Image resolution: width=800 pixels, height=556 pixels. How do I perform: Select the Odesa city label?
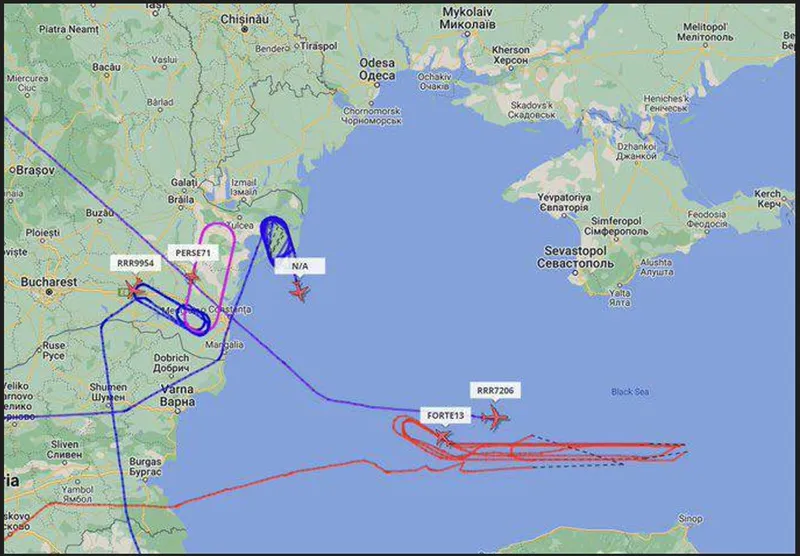click(377, 69)
